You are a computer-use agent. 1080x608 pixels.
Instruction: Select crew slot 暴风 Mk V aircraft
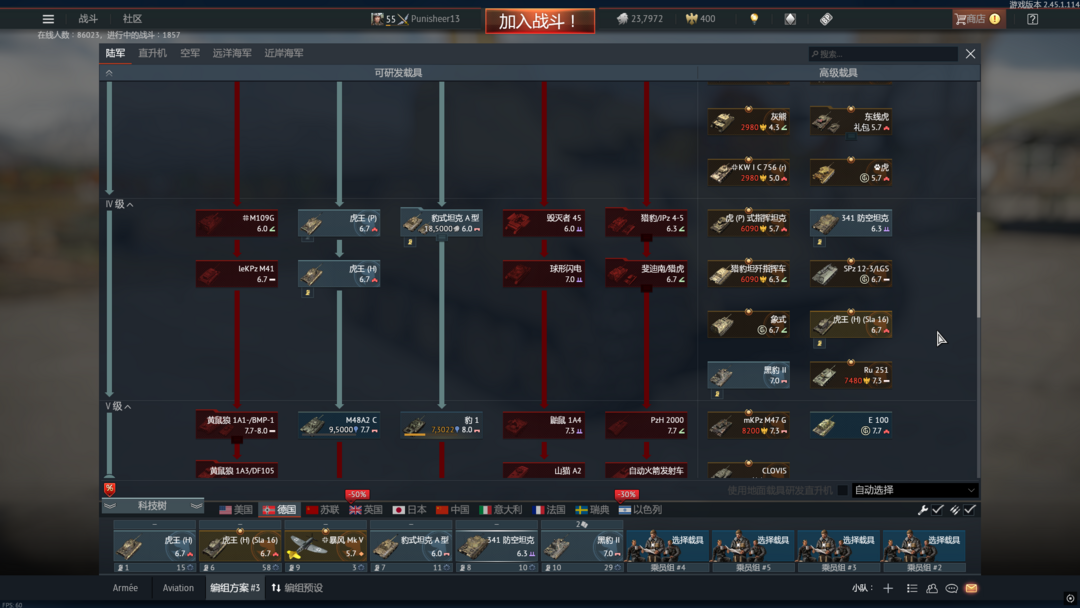point(325,547)
